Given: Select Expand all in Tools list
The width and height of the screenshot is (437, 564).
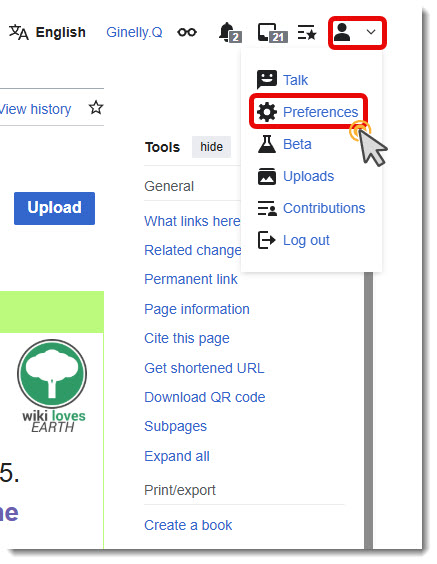Looking at the screenshot, I should pyautogui.click(x=177, y=456).
